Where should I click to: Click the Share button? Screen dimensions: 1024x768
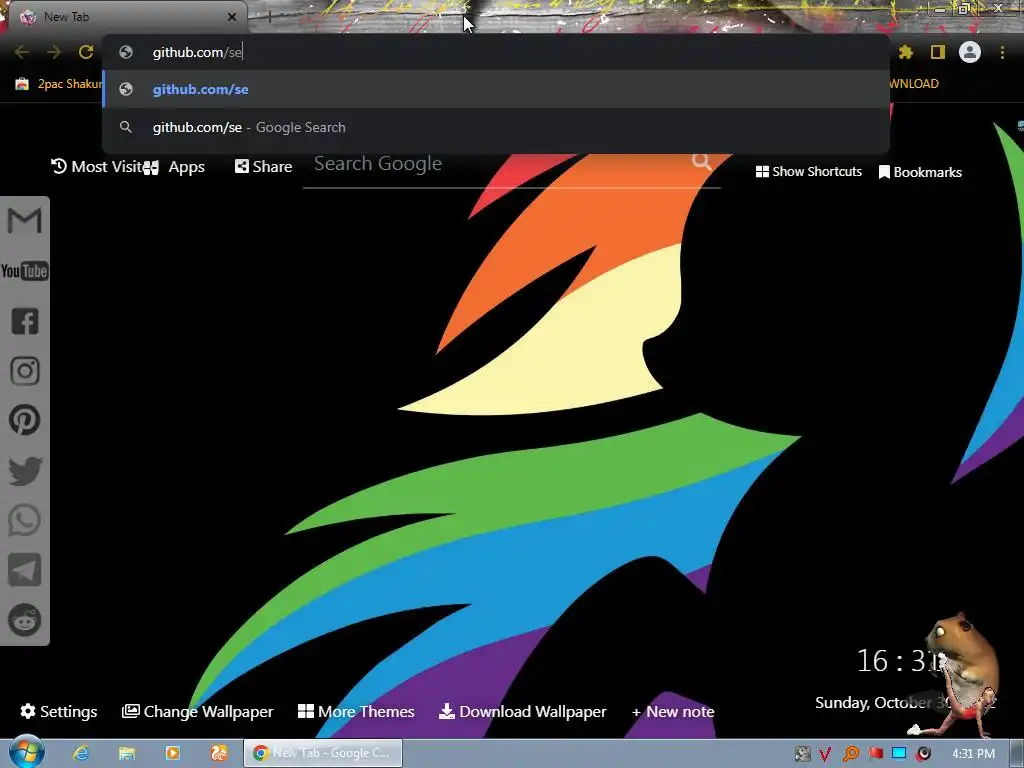(263, 167)
